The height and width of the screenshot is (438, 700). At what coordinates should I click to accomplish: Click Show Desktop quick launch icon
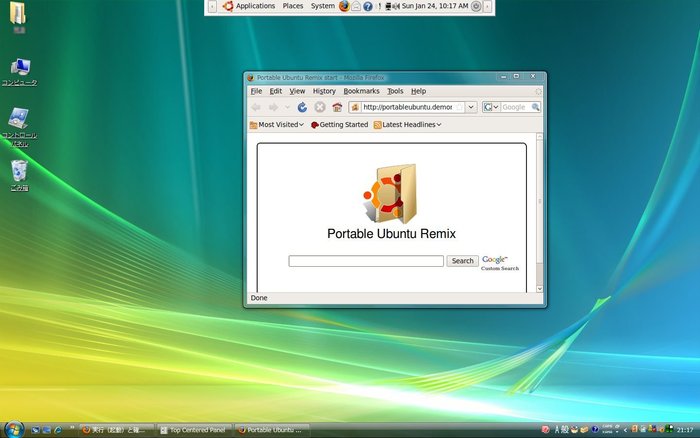[x=36, y=430]
